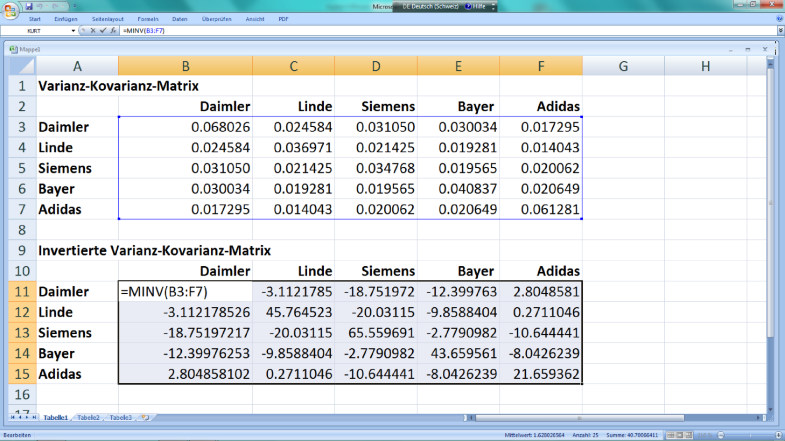Switch to the Tabelle1 sheet tab
785x441 pixels.
click(56, 417)
